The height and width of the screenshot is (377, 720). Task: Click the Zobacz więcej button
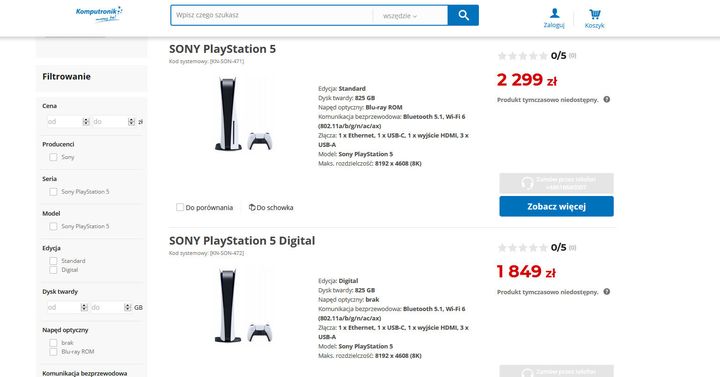[556, 206]
